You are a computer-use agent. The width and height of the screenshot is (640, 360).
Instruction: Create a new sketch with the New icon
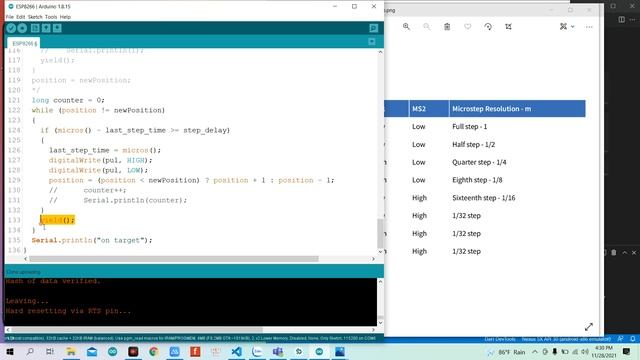coord(35,28)
